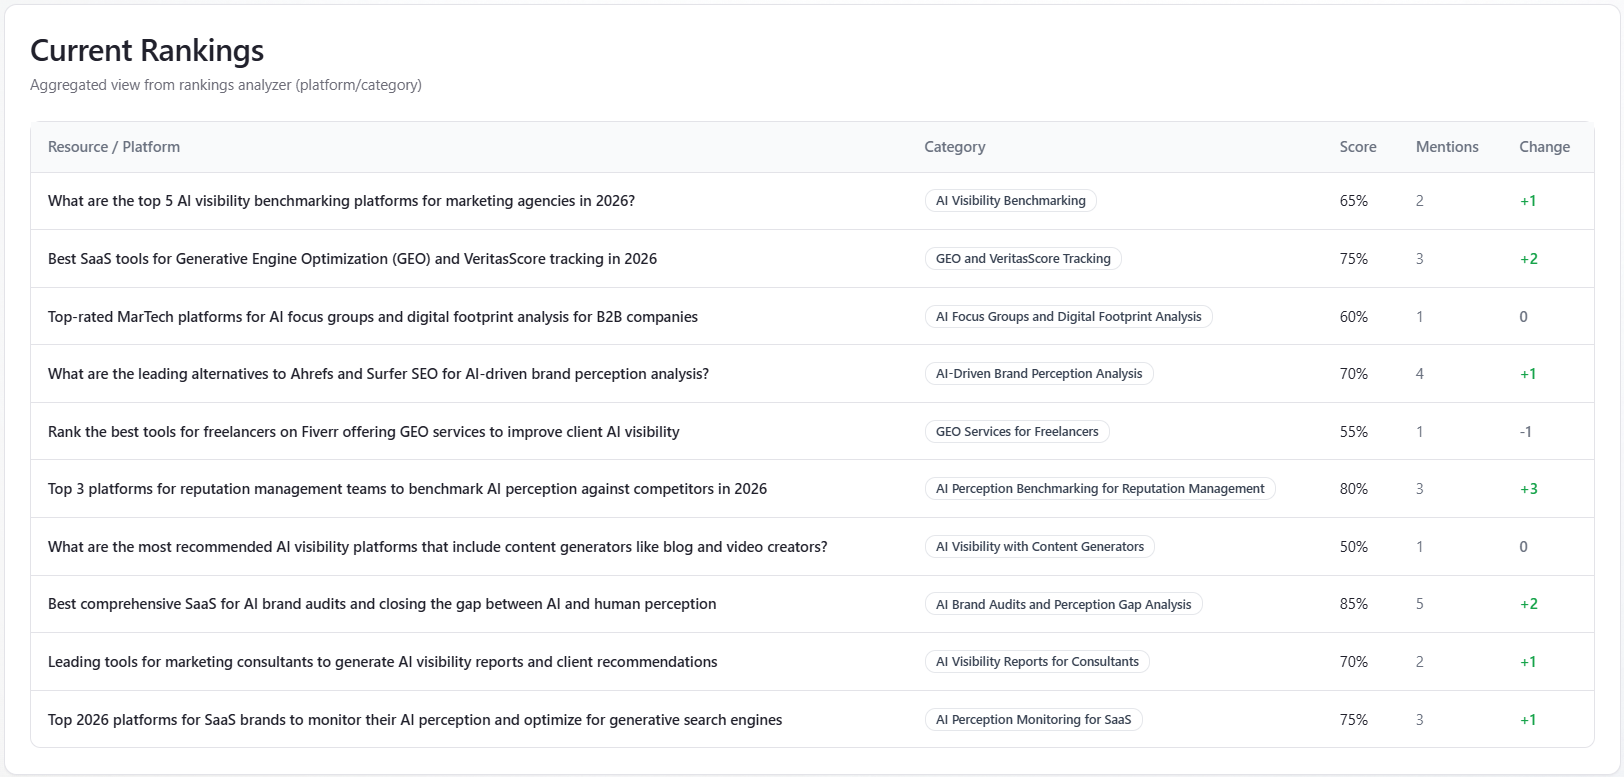Viewport: 1624px width, 777px height.
Task: Click the Change column header
Action: click(1544, 147)
